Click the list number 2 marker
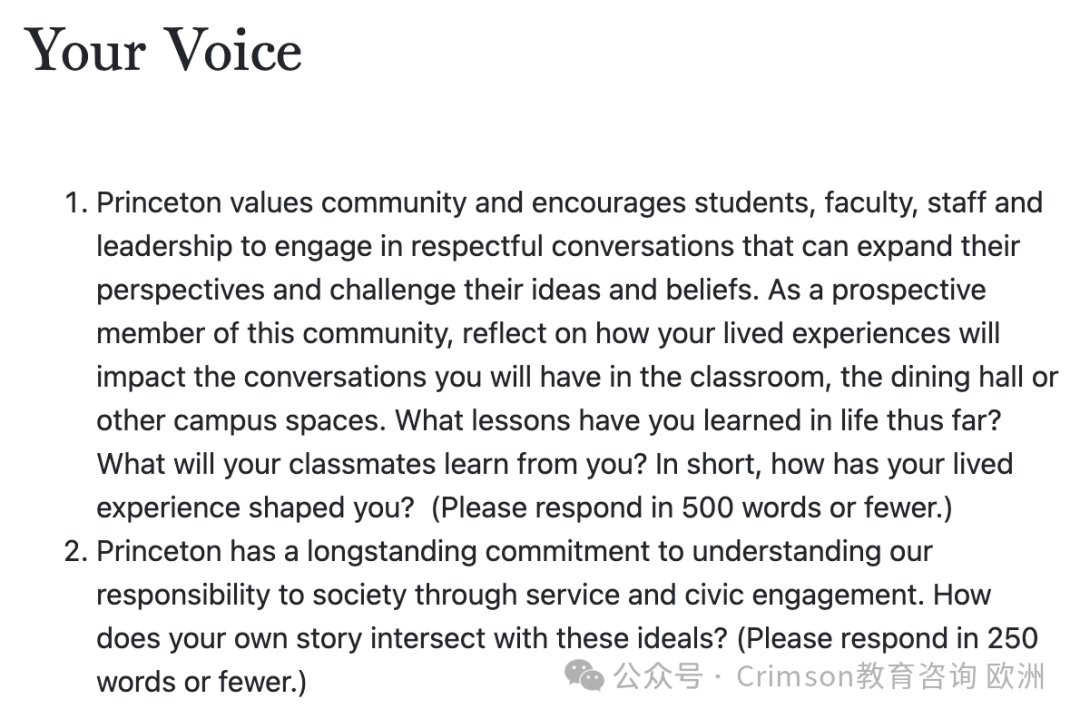This screenshot has height=719, width=1080. click(76, 552)
